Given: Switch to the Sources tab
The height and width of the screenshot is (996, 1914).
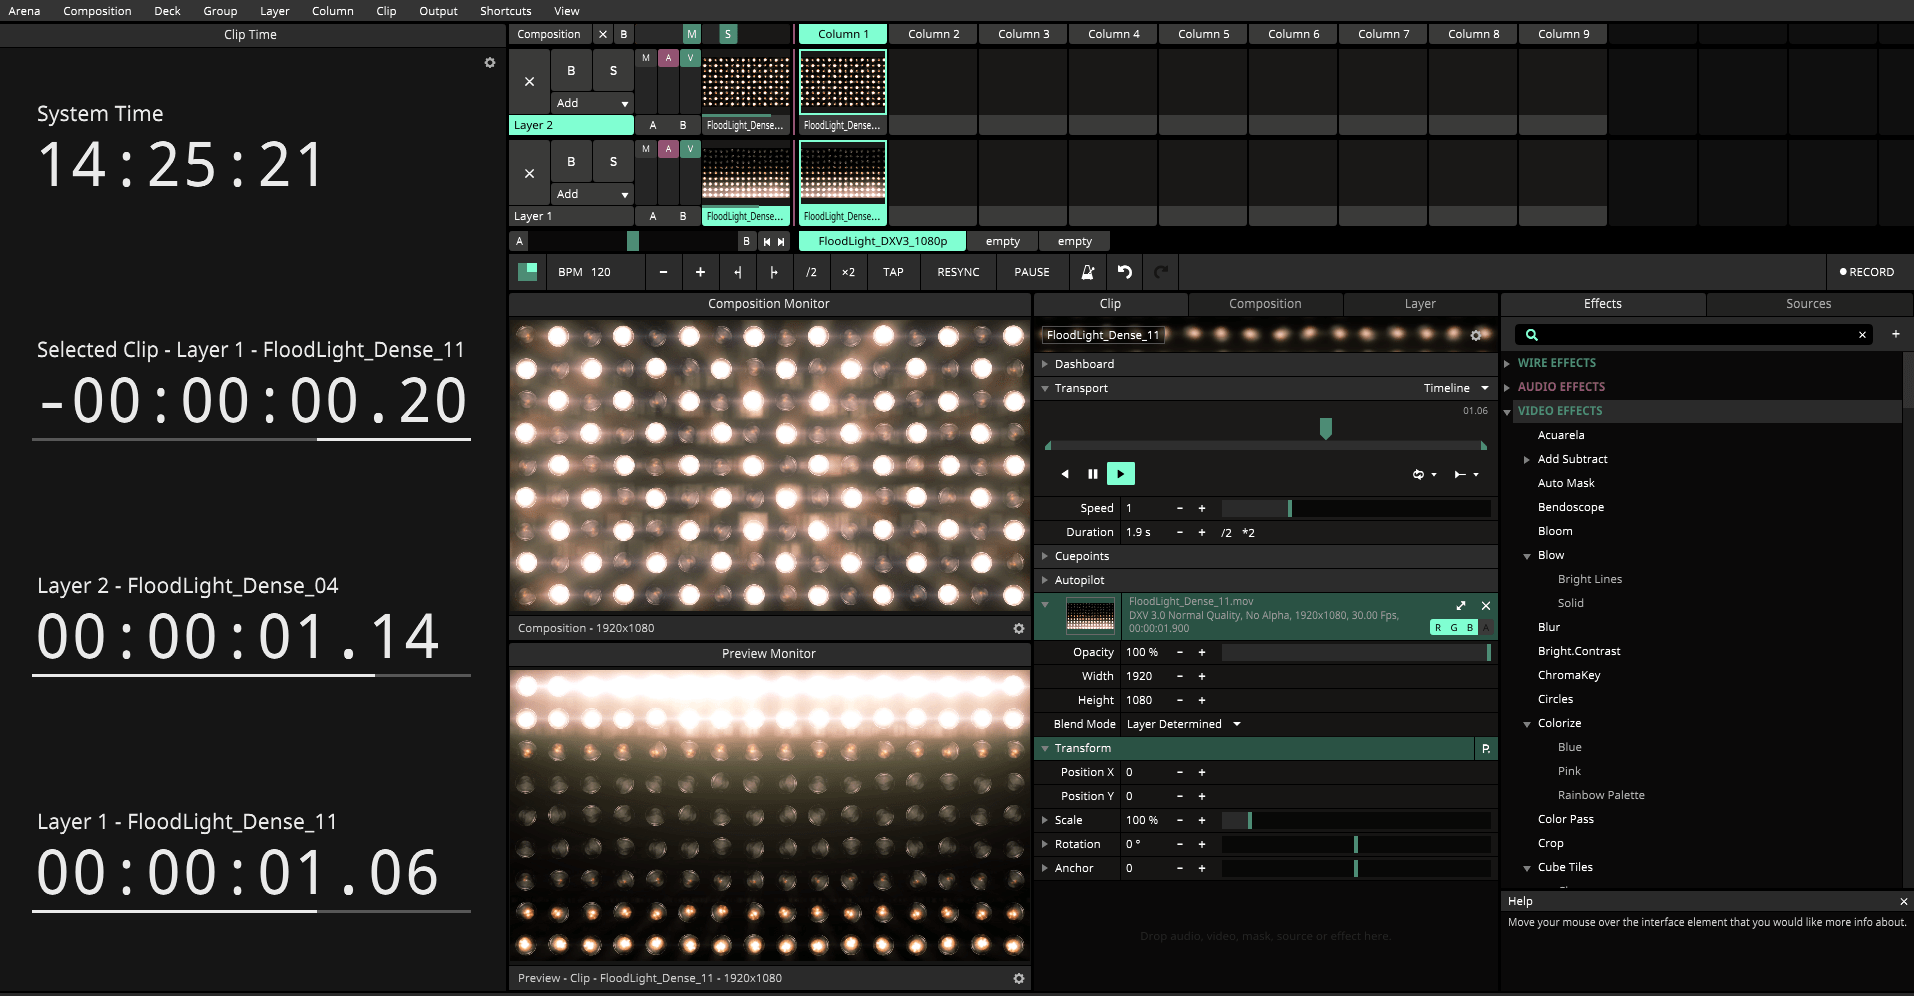Looking at the screenshot, I should [1807, 304].
